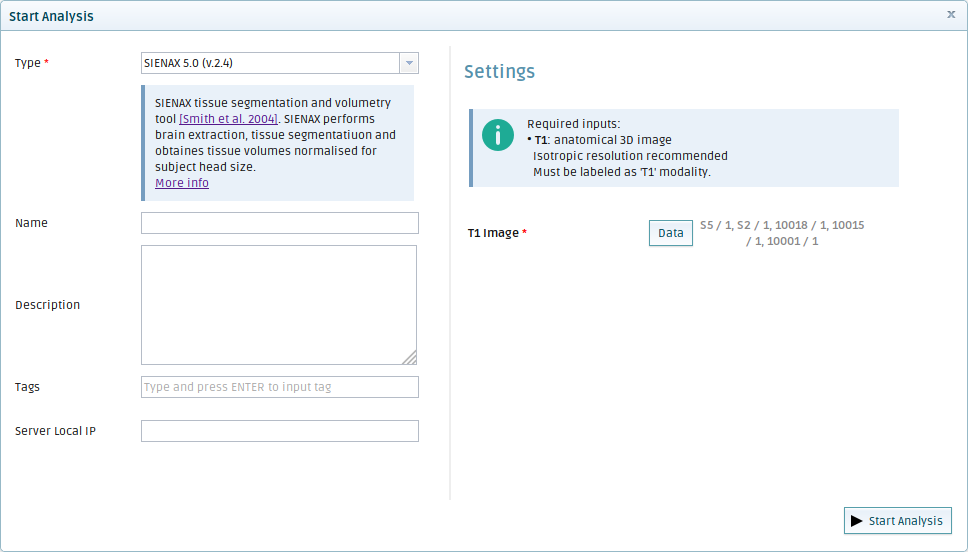
Task: Click the 'T1 Image' label
Action: 493,233
